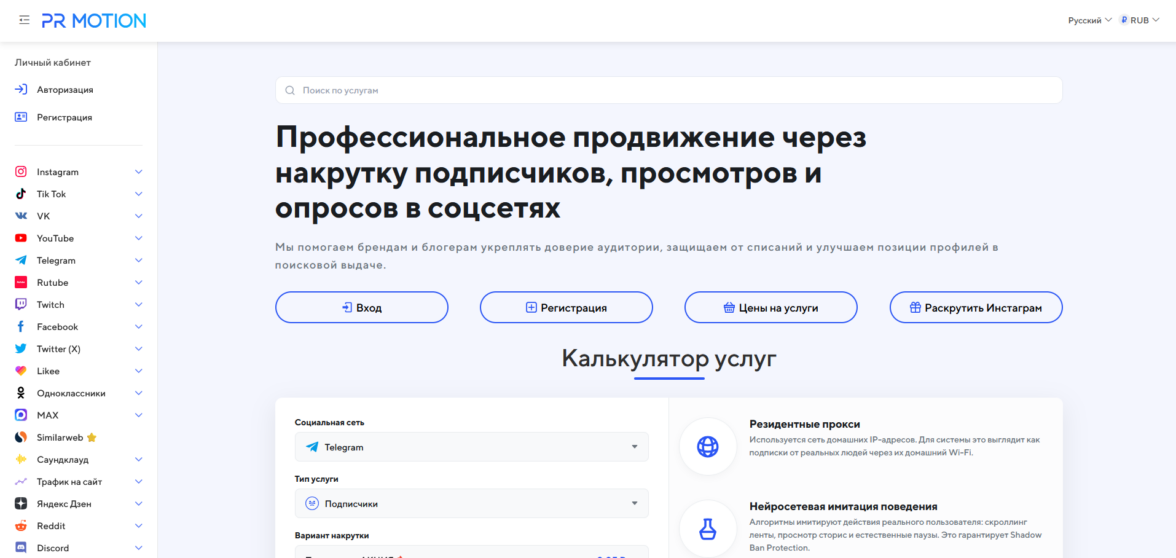Image resolution: width=1176 pixels, height=558 pixels.
Task: Expand the VK menu chevron
Action: click(138, 216)
